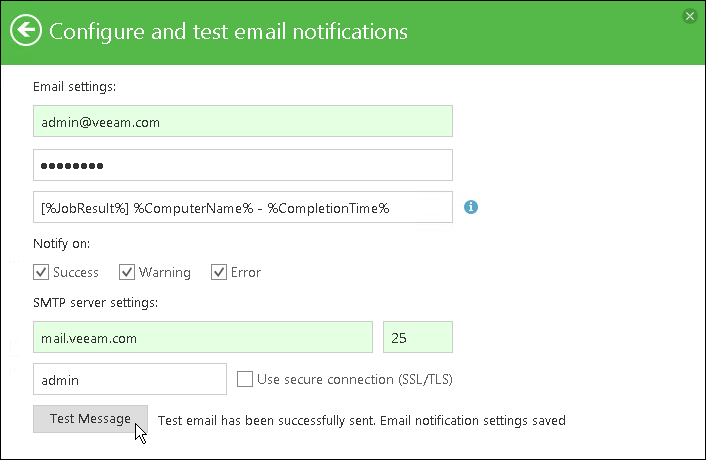Image resolution: width=706 pixels, height=460 pixels.
Task: Click the test email success status message
Action: coord(362,420)
